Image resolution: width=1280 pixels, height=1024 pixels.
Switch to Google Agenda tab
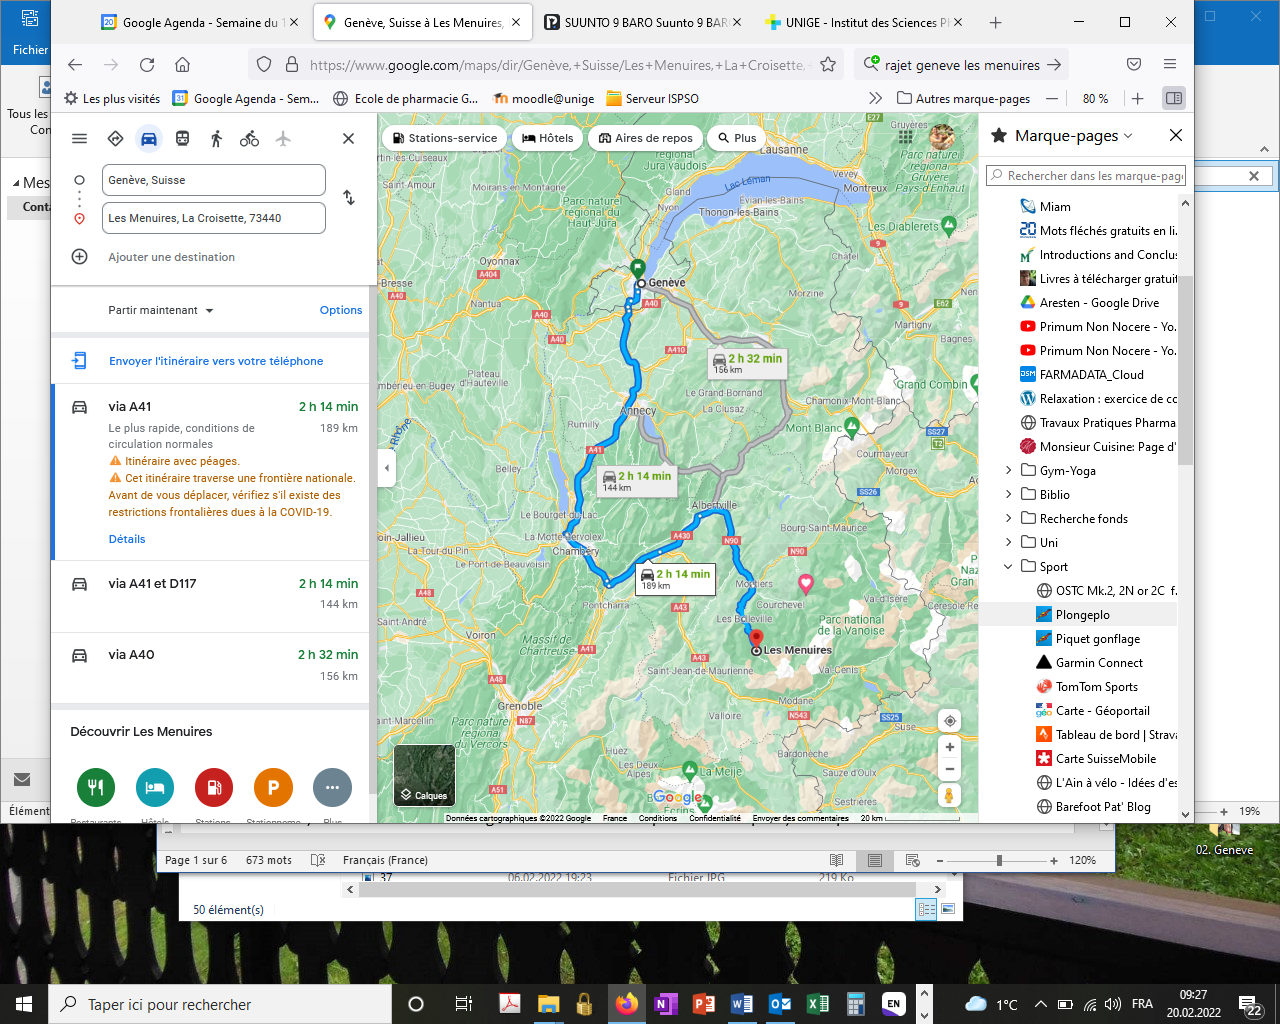tap(200, 22)
